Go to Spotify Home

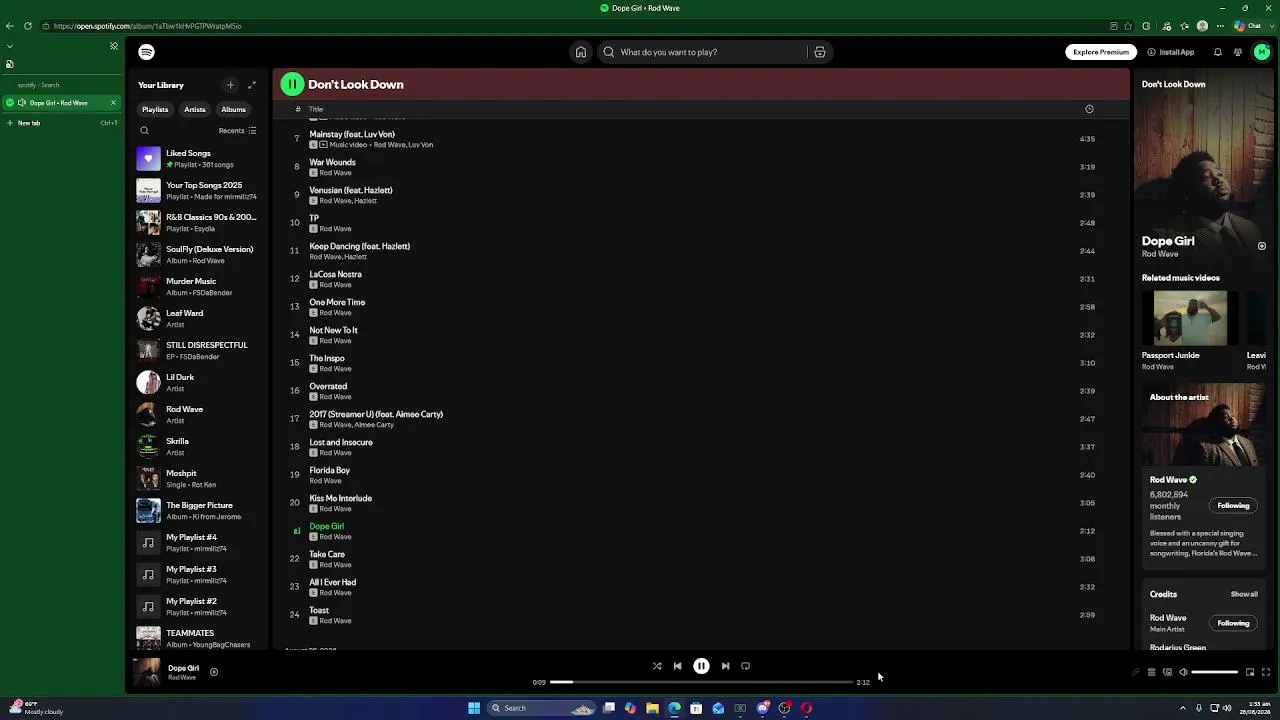(580, 52)
